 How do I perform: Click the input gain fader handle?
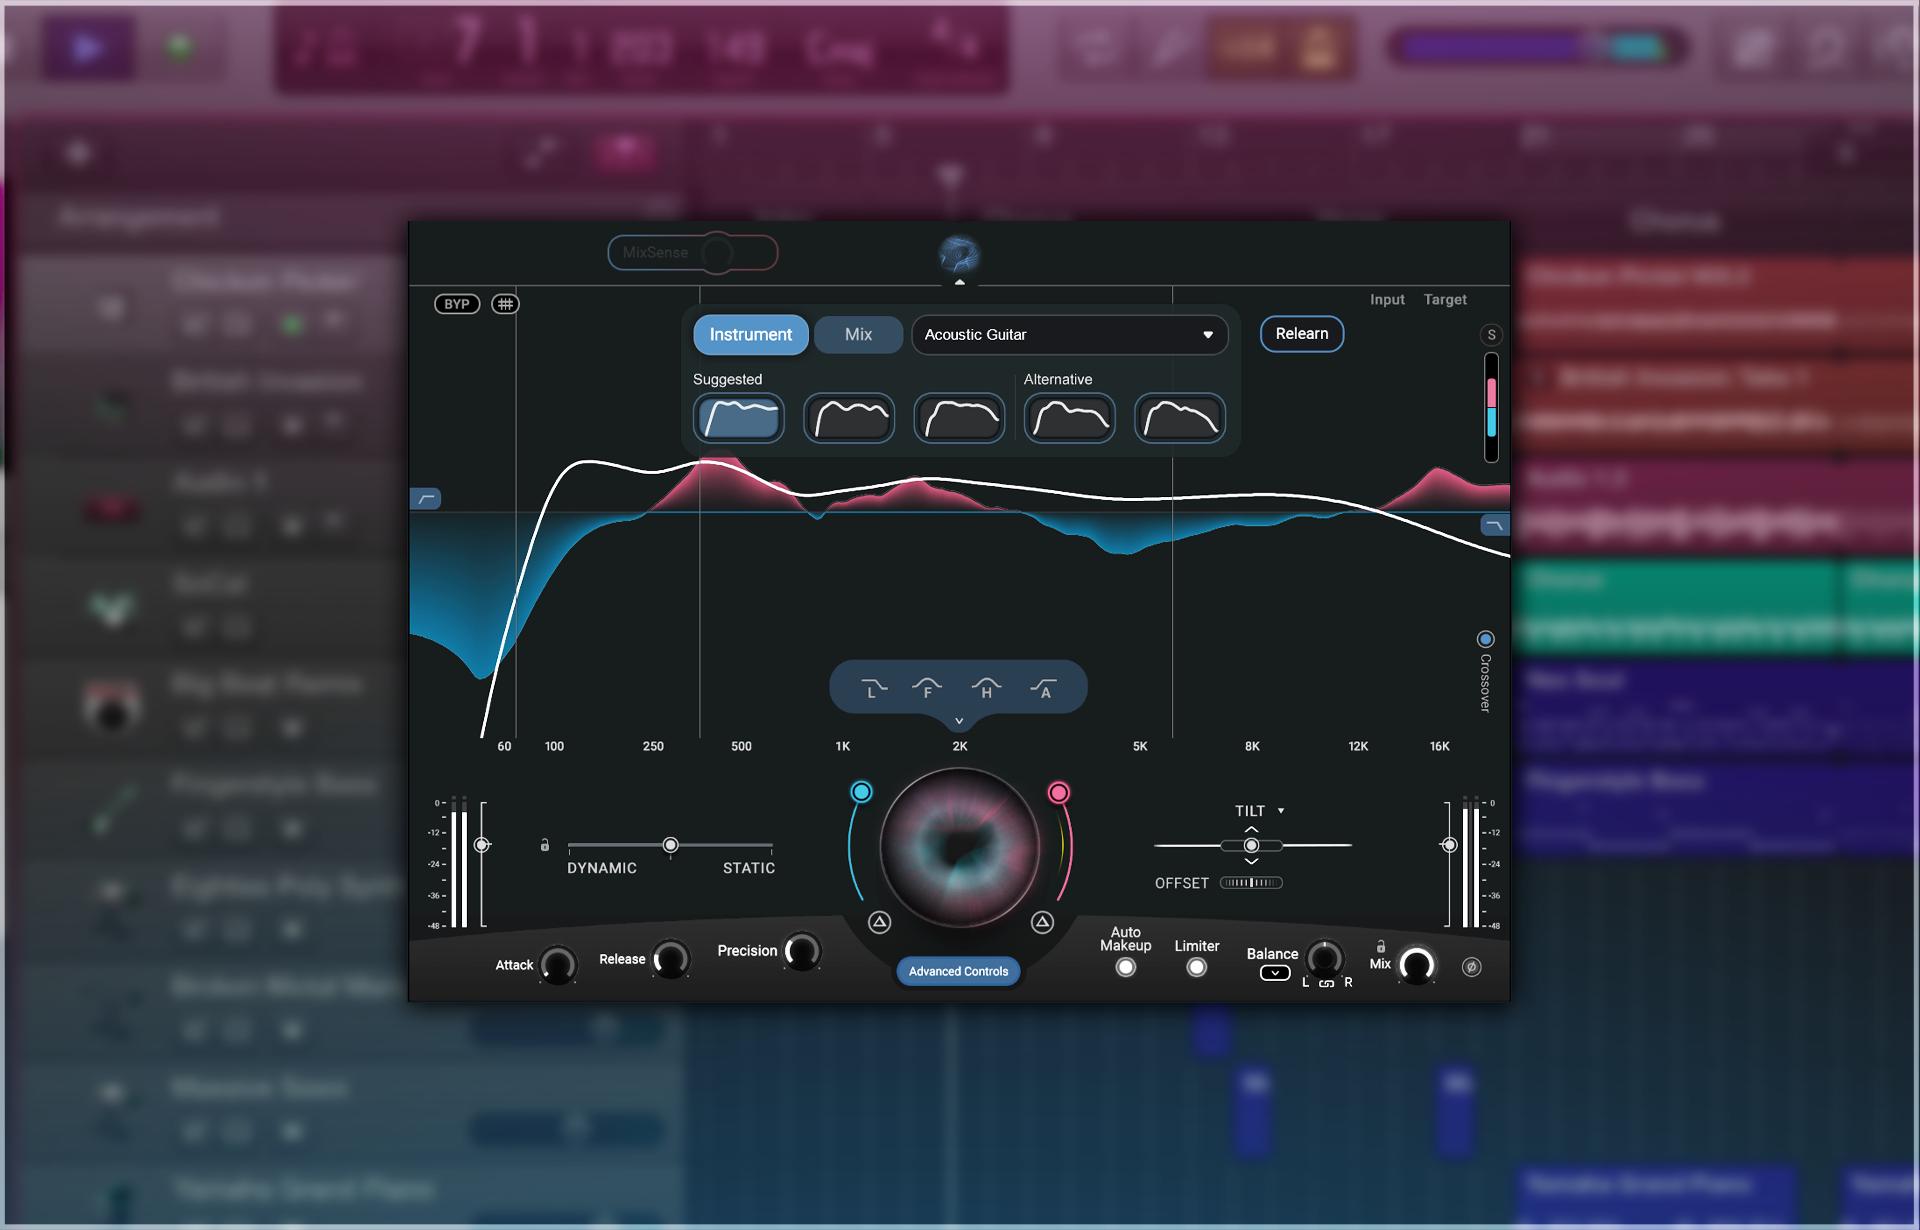pos(482,845)
